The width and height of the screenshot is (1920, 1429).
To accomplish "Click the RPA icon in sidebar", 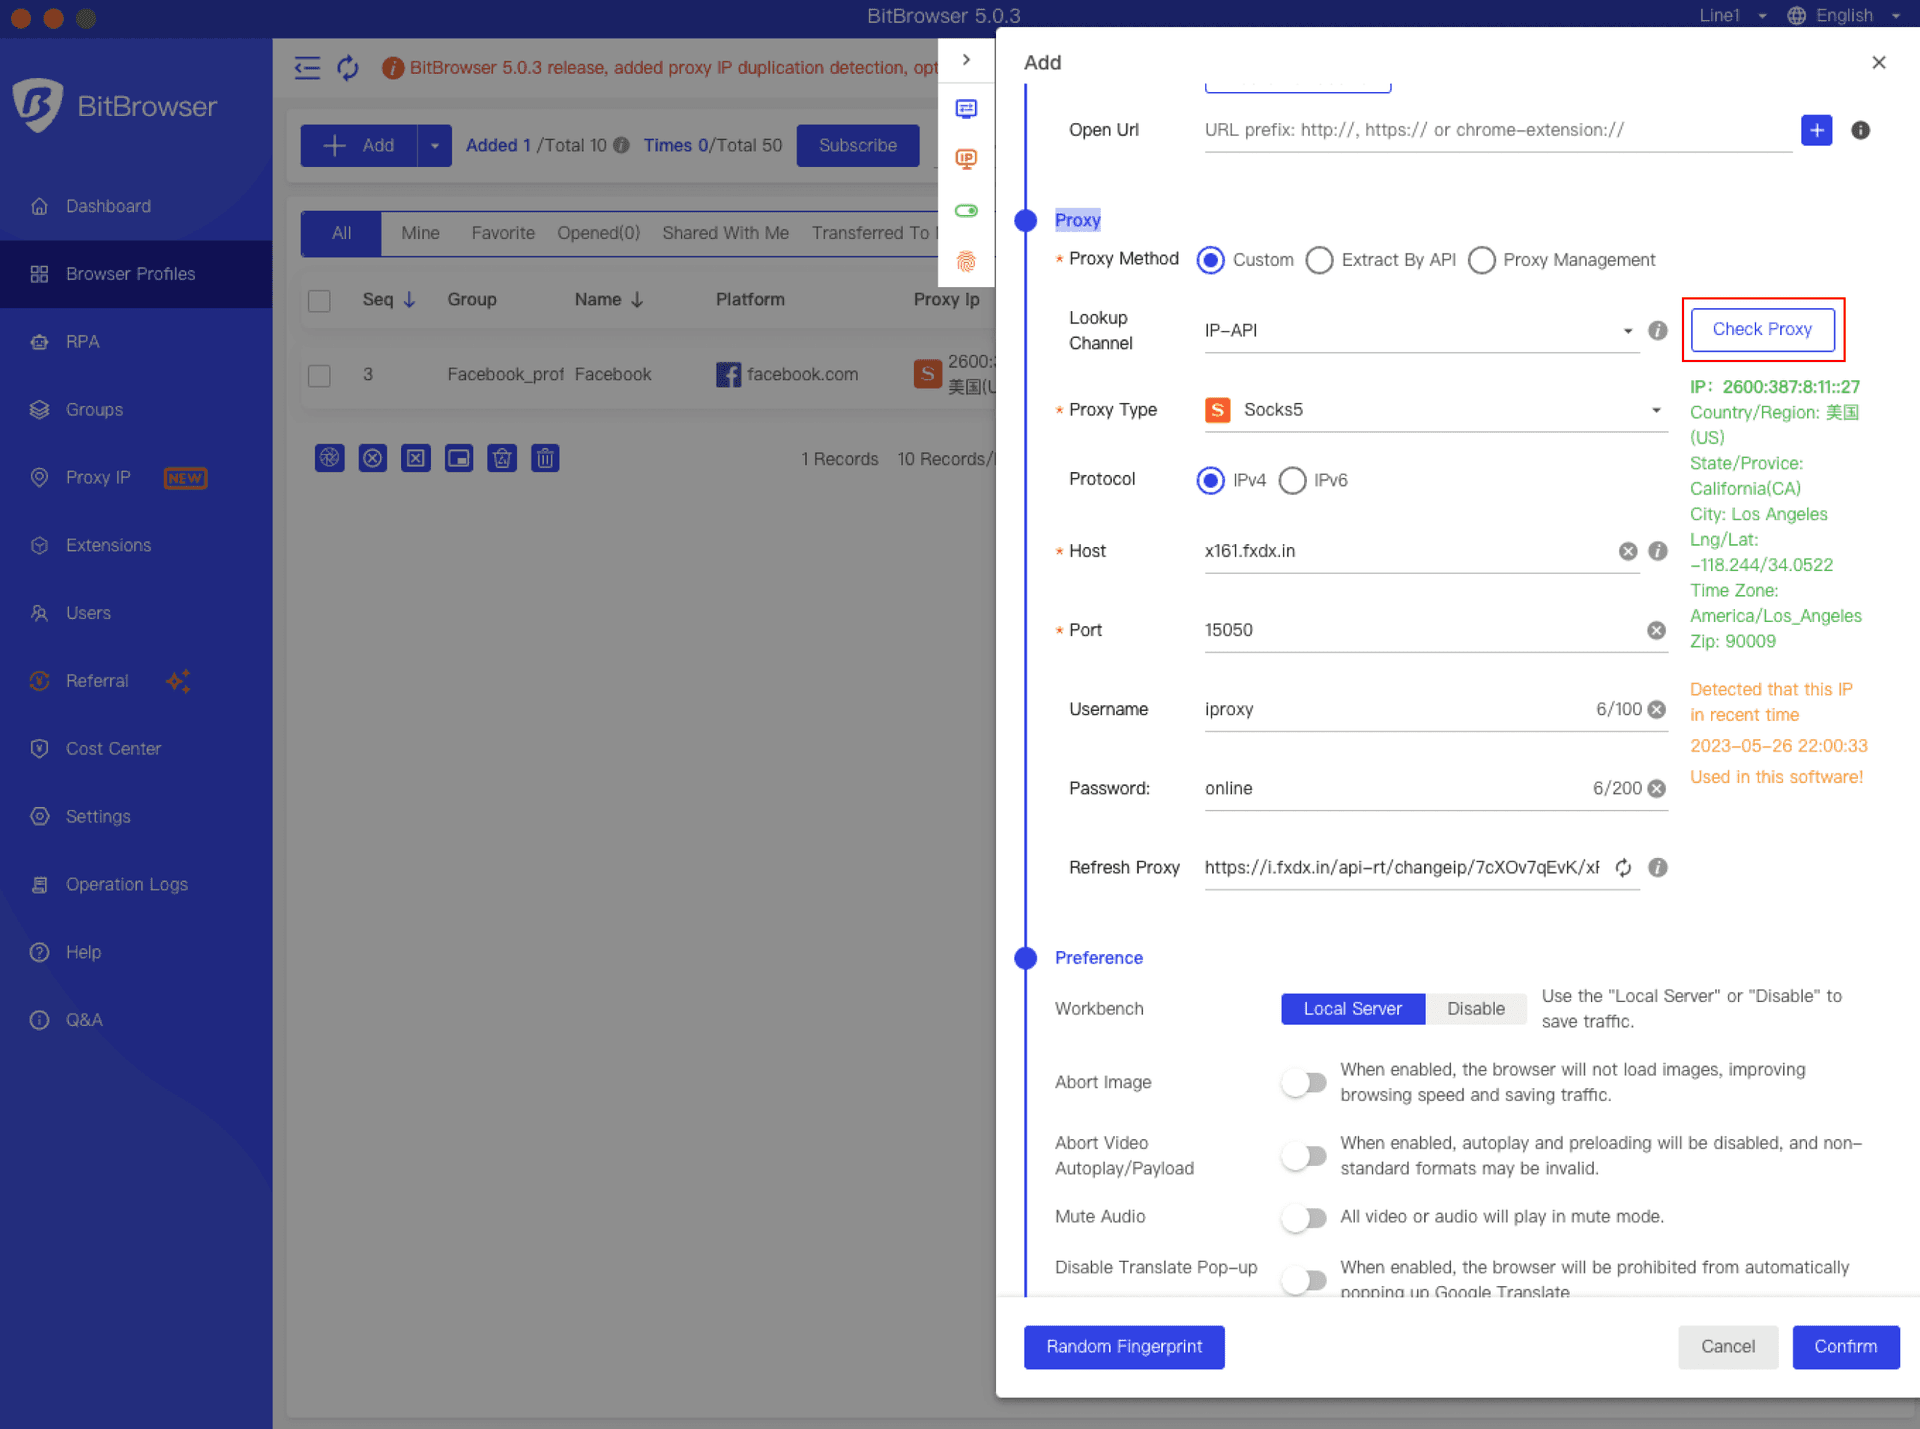I will 41,342.
